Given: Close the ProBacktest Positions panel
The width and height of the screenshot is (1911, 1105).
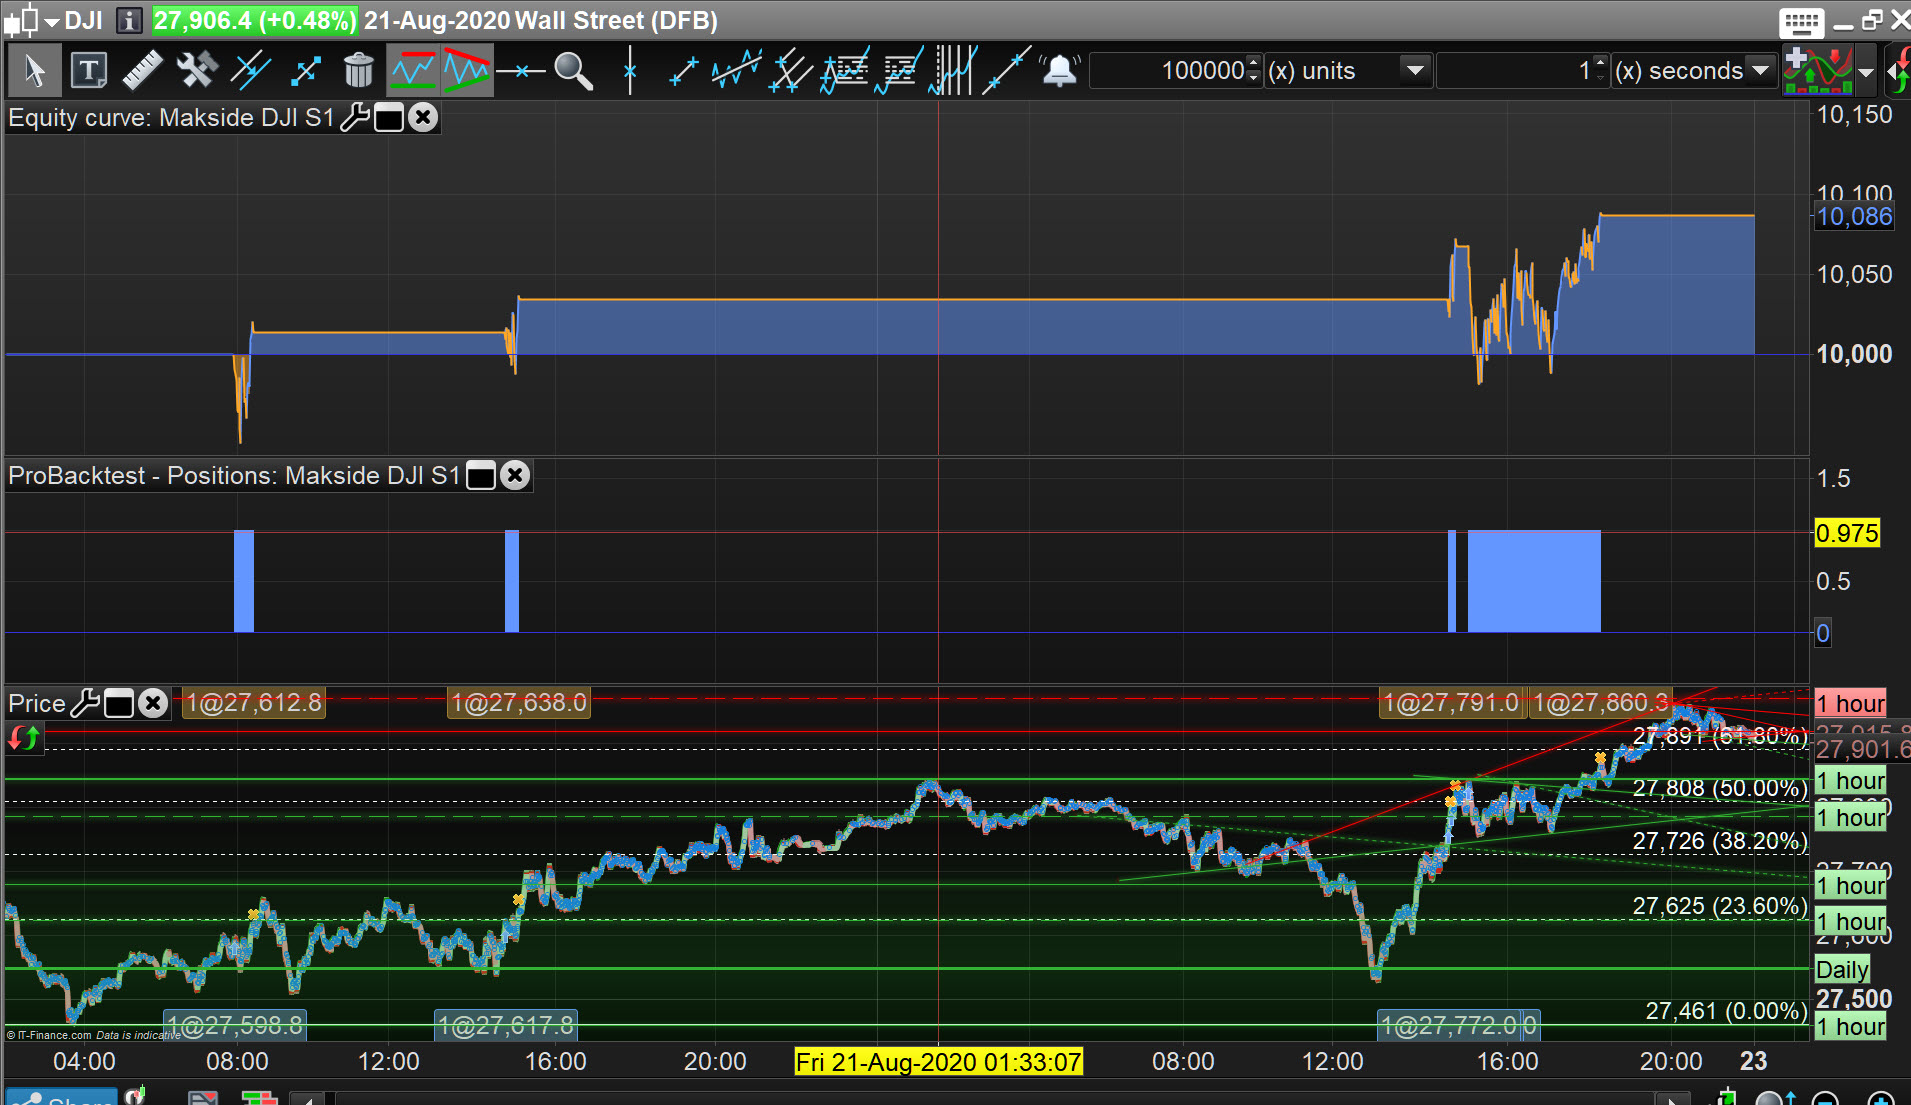Looking at the screenshot, I should 515,475.
